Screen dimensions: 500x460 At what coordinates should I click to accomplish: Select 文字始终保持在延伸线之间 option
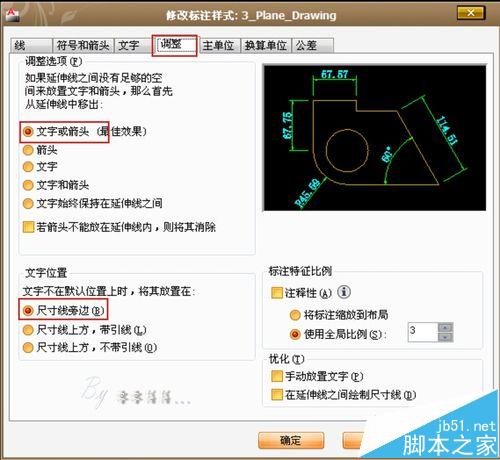[28, 203]
